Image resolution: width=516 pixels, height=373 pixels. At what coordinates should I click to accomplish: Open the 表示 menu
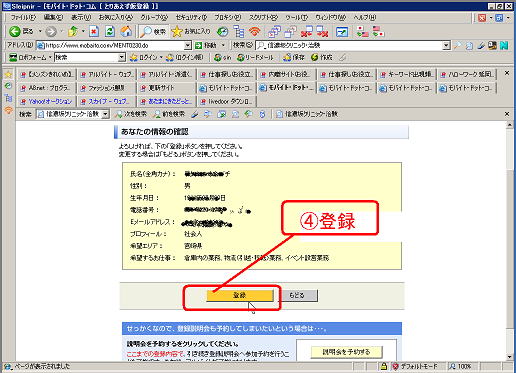point(81,17)
